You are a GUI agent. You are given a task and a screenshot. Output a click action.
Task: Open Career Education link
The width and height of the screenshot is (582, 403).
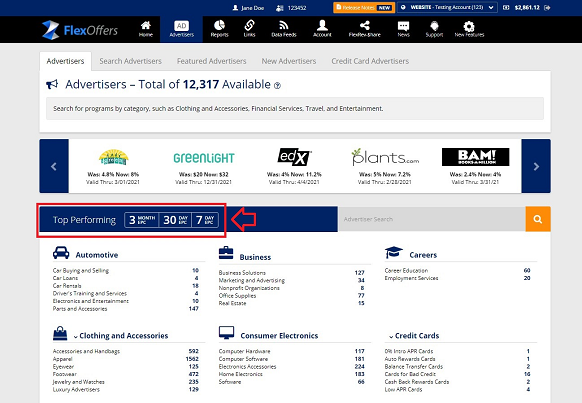click(406, 271)
